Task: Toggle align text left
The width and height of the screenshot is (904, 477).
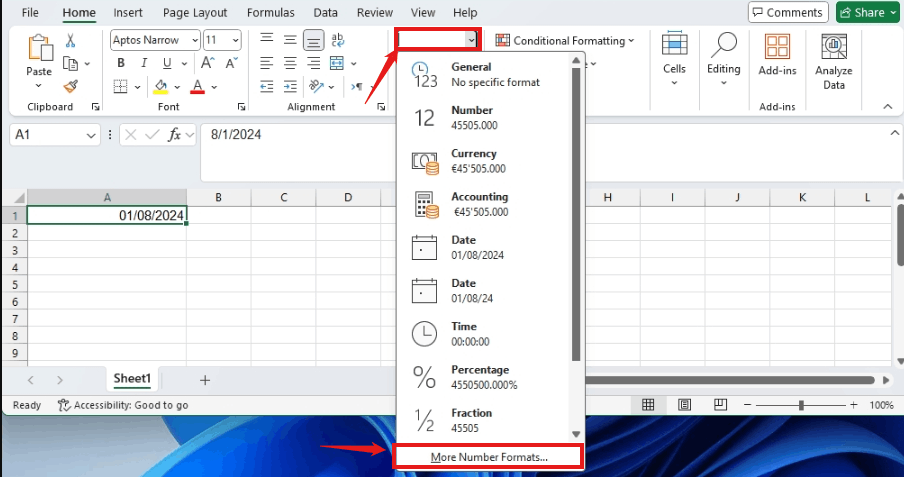Action: coord(266,63)
